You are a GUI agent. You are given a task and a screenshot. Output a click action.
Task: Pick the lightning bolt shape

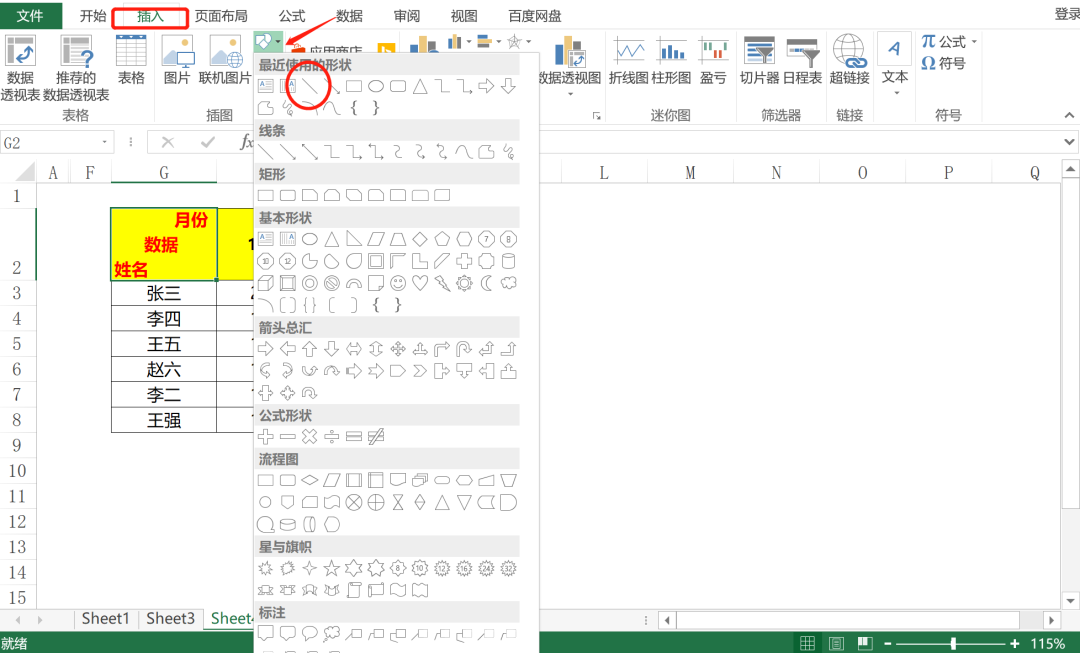(442, 283)
